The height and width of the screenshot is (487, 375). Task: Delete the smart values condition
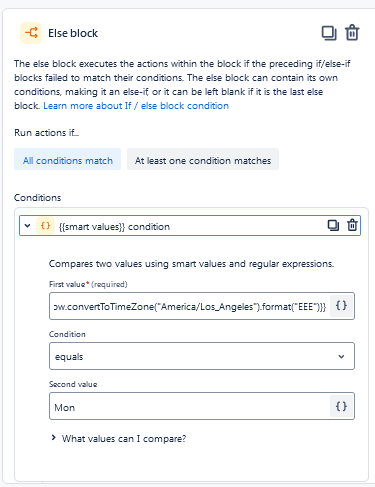(352, 225)
